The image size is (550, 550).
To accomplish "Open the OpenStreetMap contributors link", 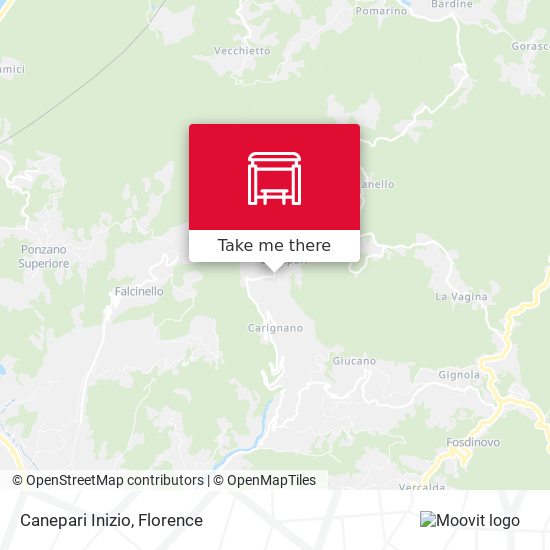I will coord(108,480).
